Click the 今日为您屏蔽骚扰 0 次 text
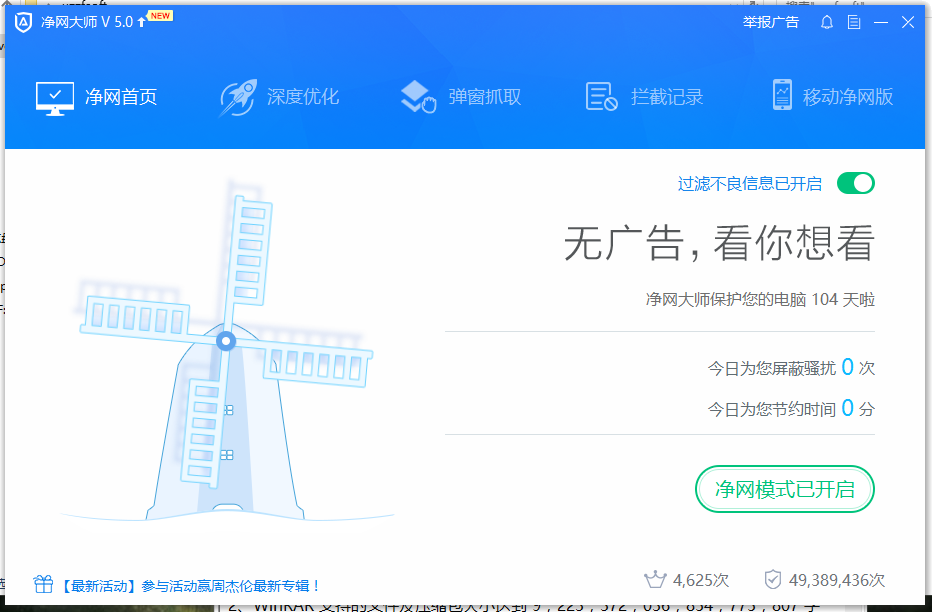 pos(791,368)
